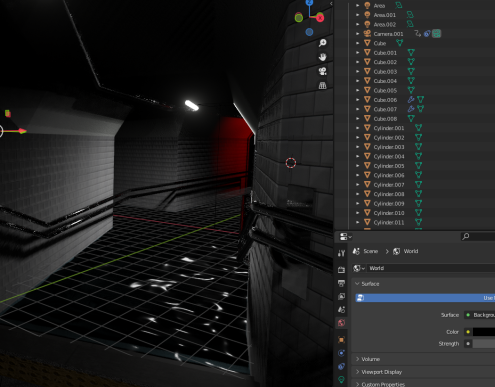Click the green mesh data icon beside Cube.003
495x387 pixels.
411,71
